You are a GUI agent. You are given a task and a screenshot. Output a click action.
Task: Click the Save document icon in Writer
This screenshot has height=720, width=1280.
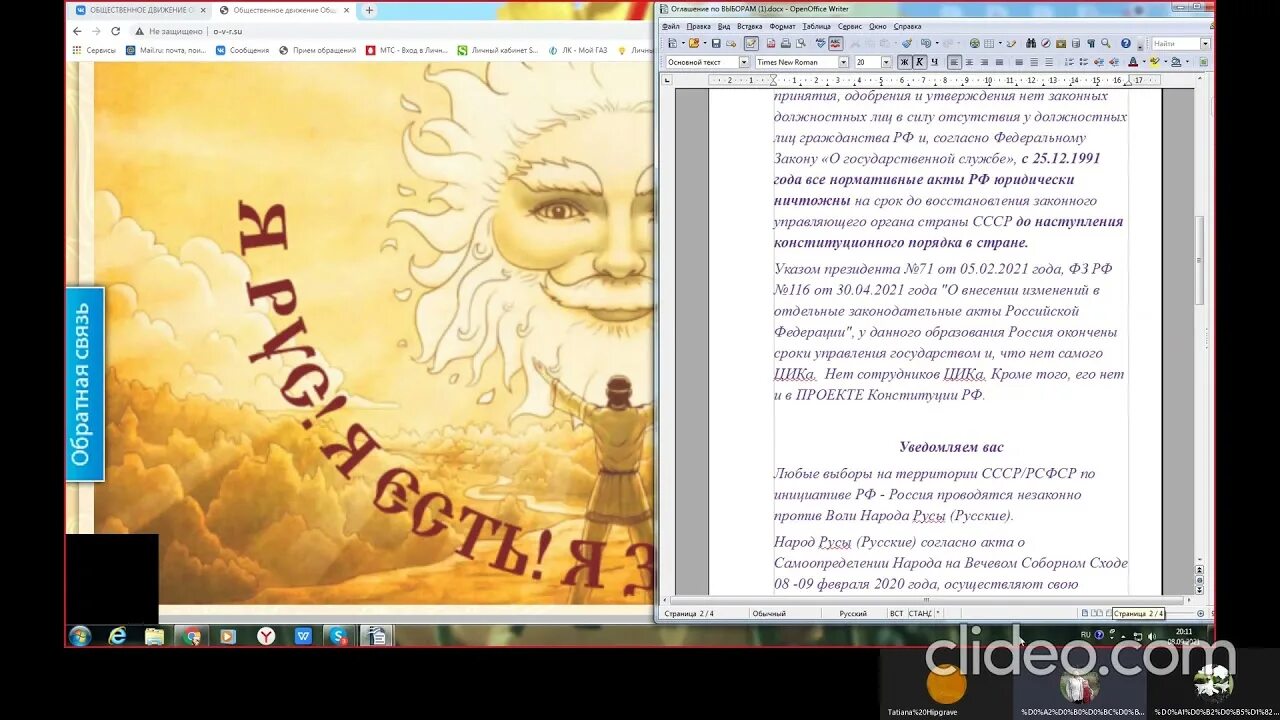716,43
